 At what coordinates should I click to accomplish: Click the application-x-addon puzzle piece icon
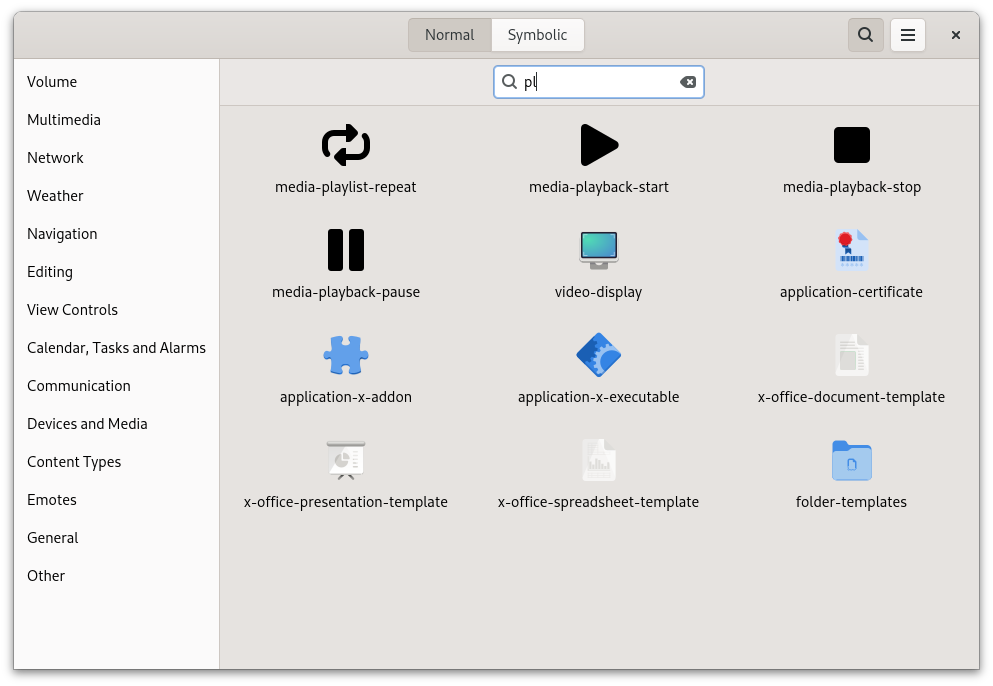click(x=346, y=355)
